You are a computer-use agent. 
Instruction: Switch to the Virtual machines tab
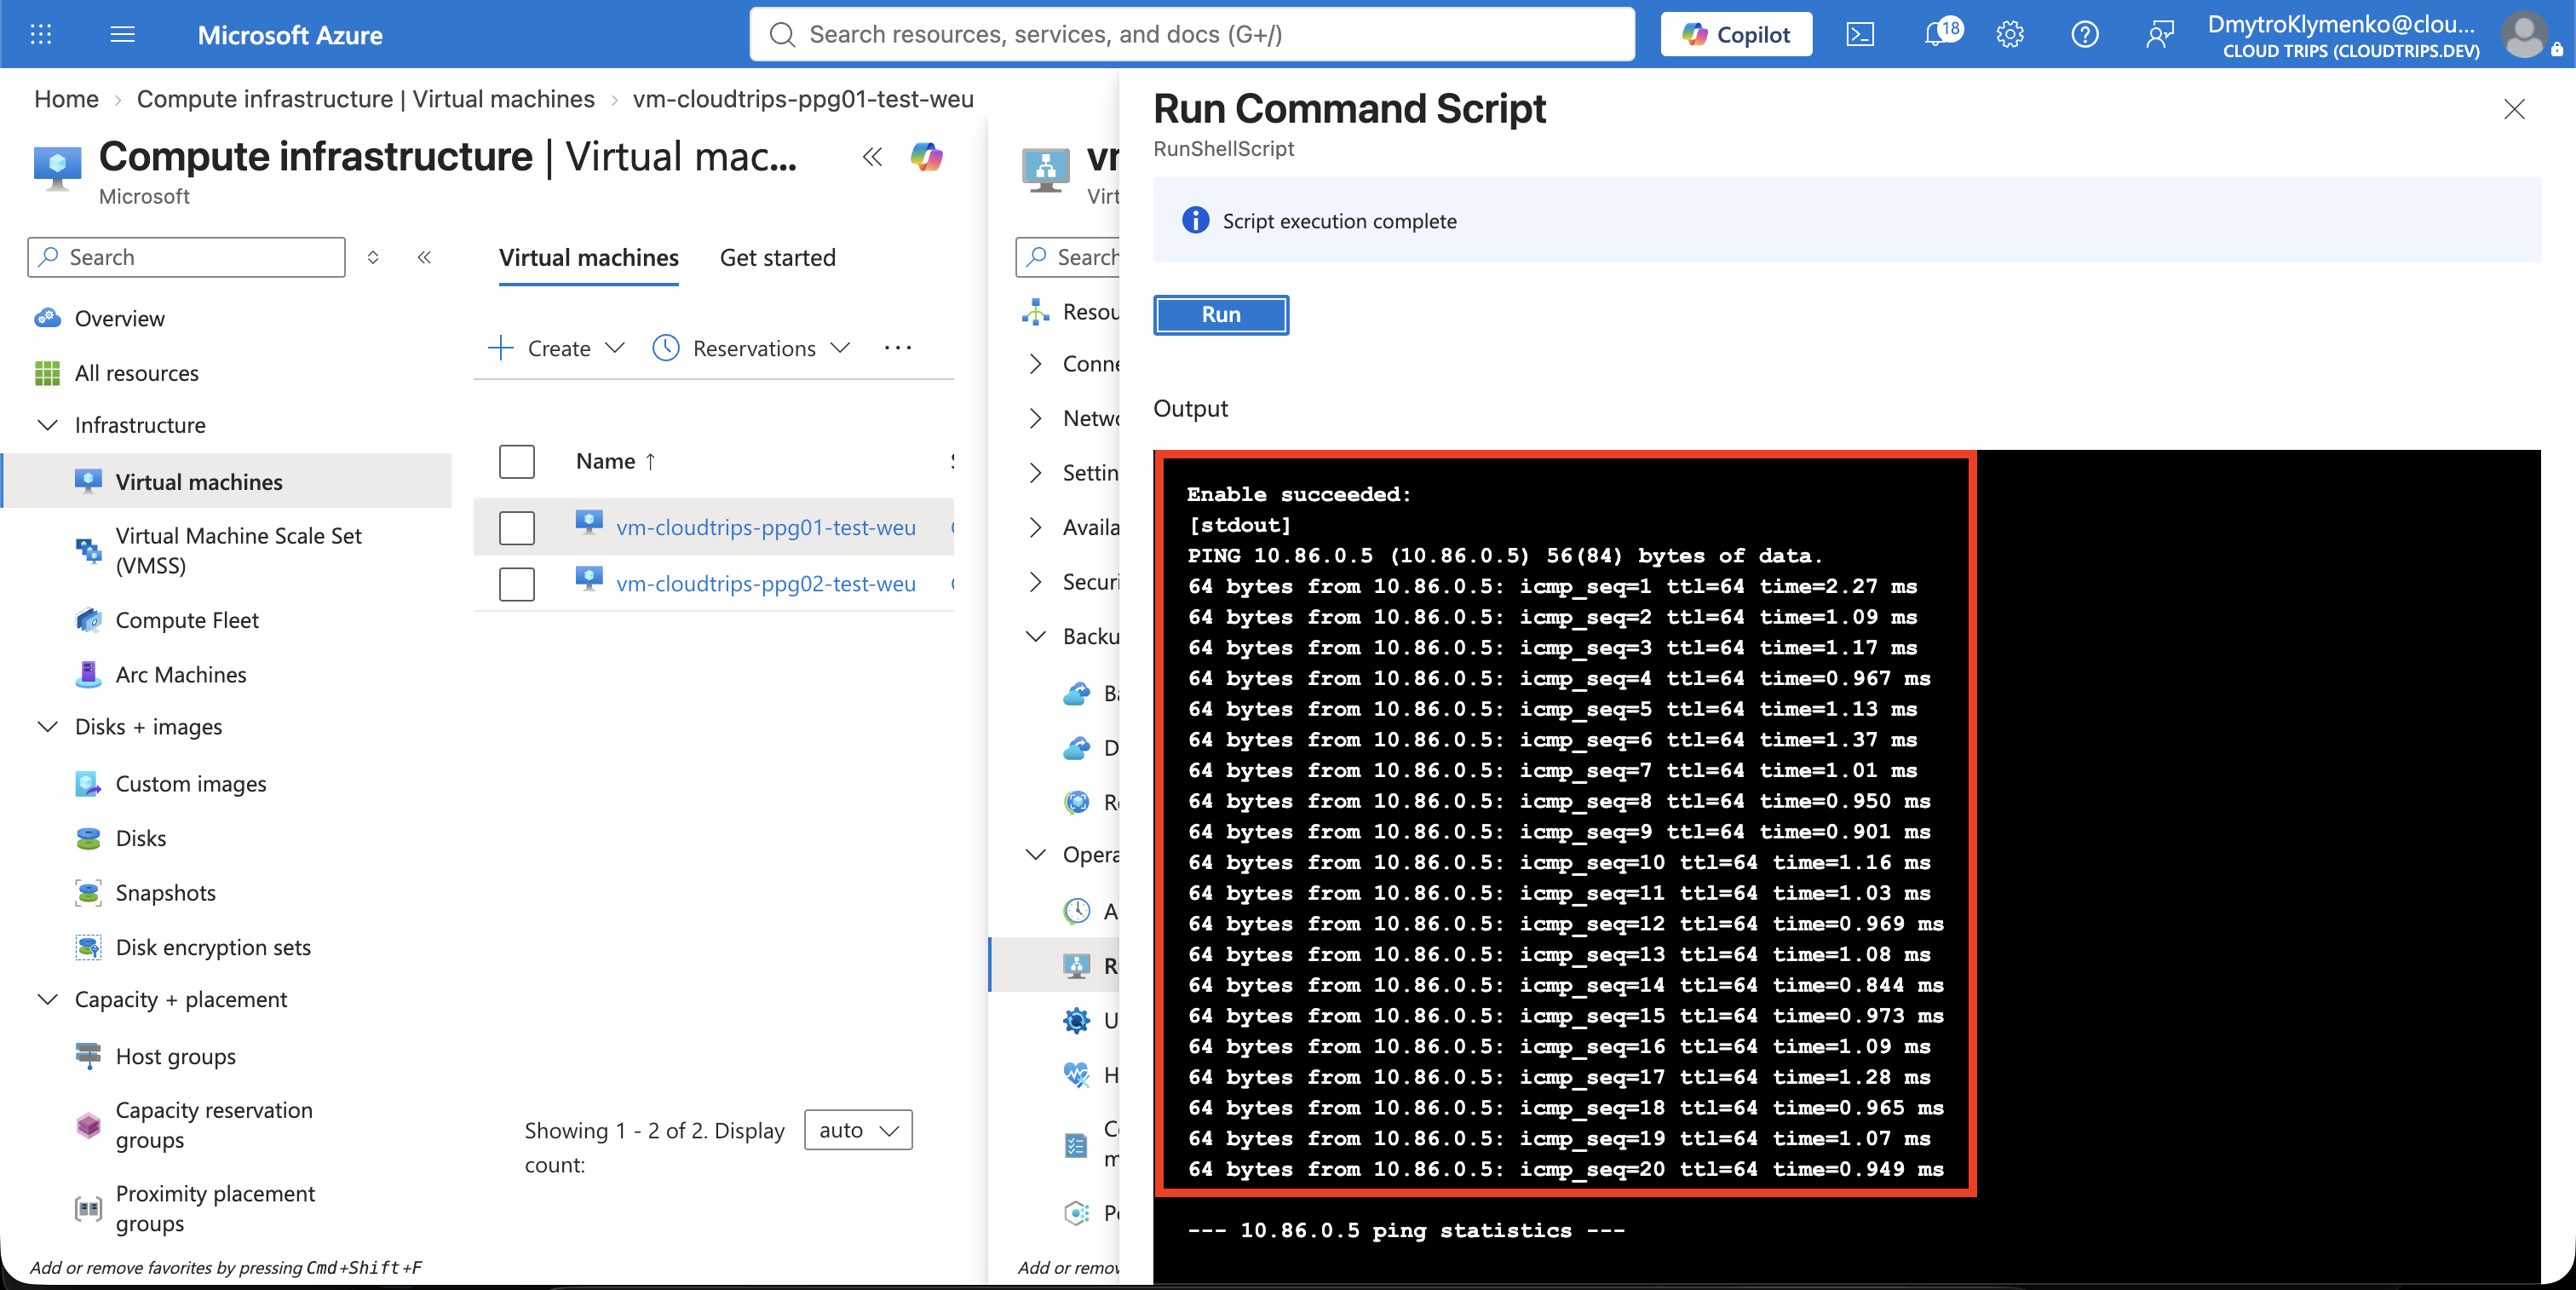pos(588,258)
